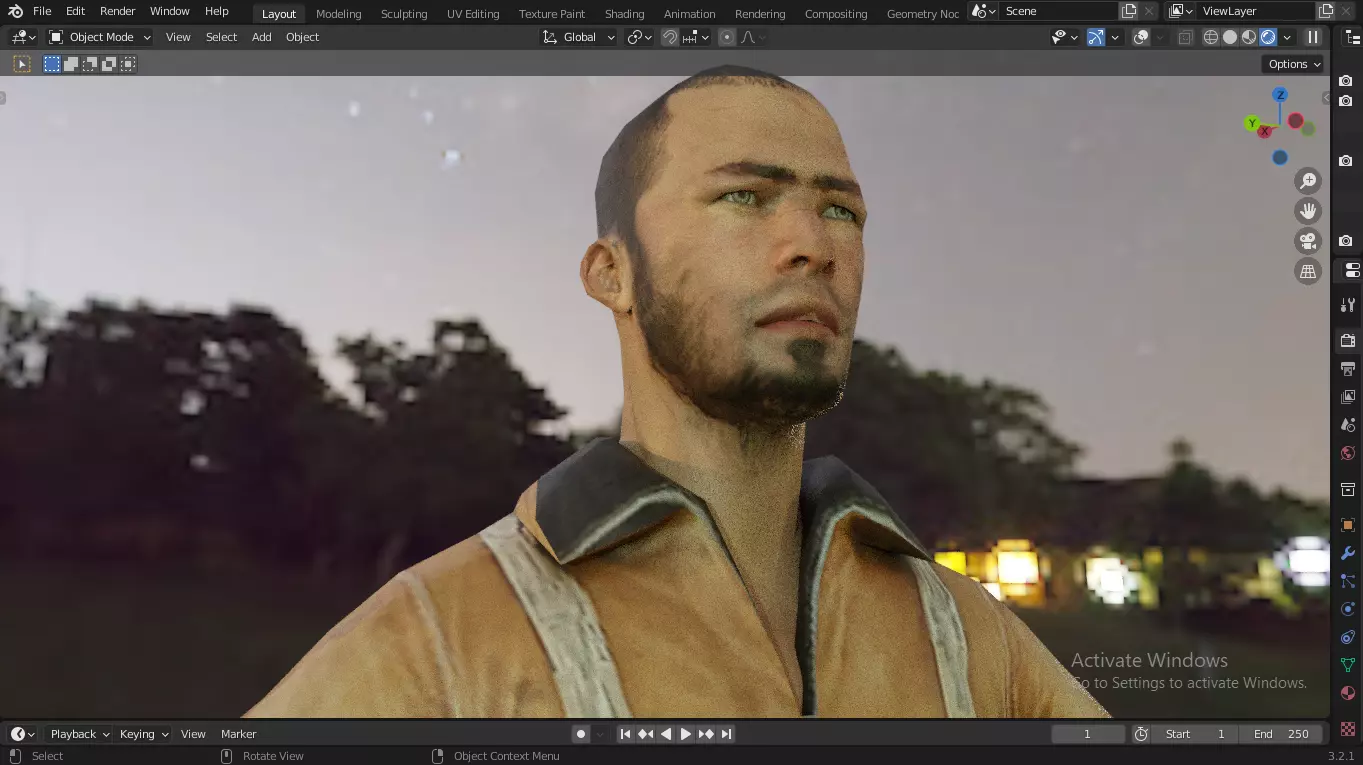
Task: Open the Texture properties tab
Action: (x=1348, y=729)
